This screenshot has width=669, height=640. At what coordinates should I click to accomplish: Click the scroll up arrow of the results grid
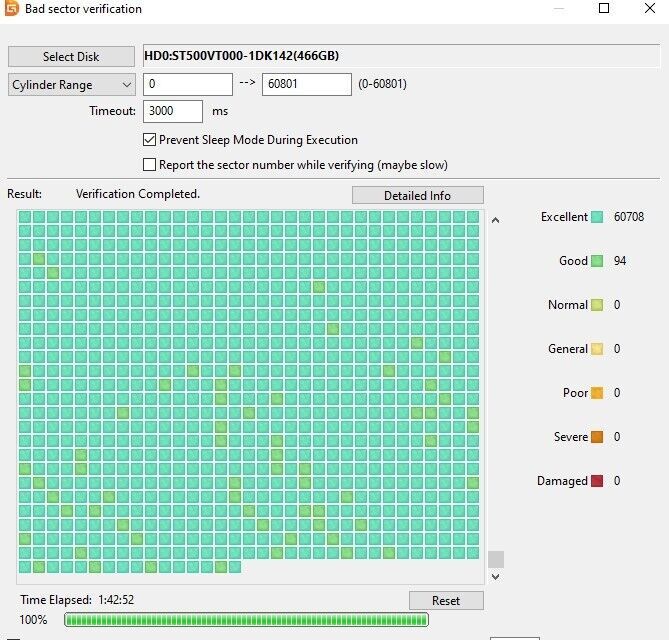click(x=495, y=220)
